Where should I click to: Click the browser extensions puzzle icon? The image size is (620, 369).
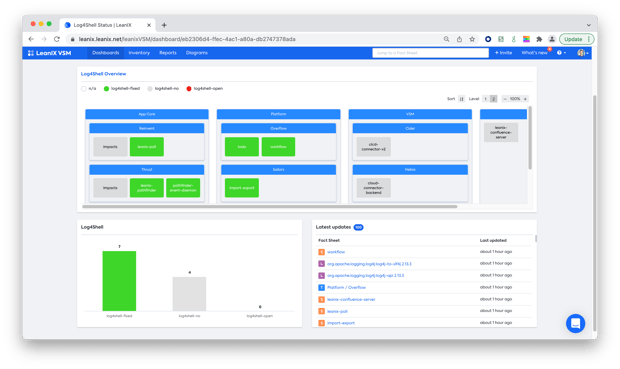click(539, 39)
